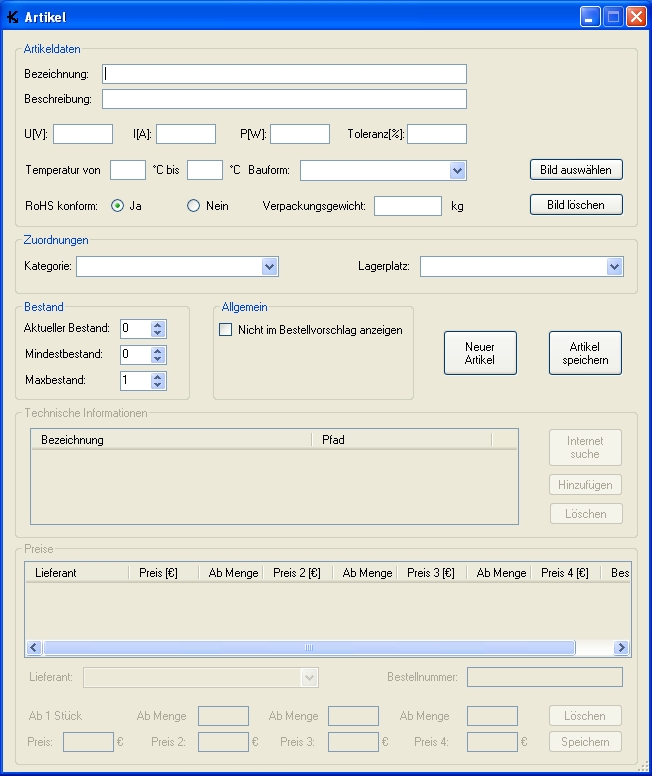
Task: Expand the Lagerplatz combo box
Action: pos(614,267)
